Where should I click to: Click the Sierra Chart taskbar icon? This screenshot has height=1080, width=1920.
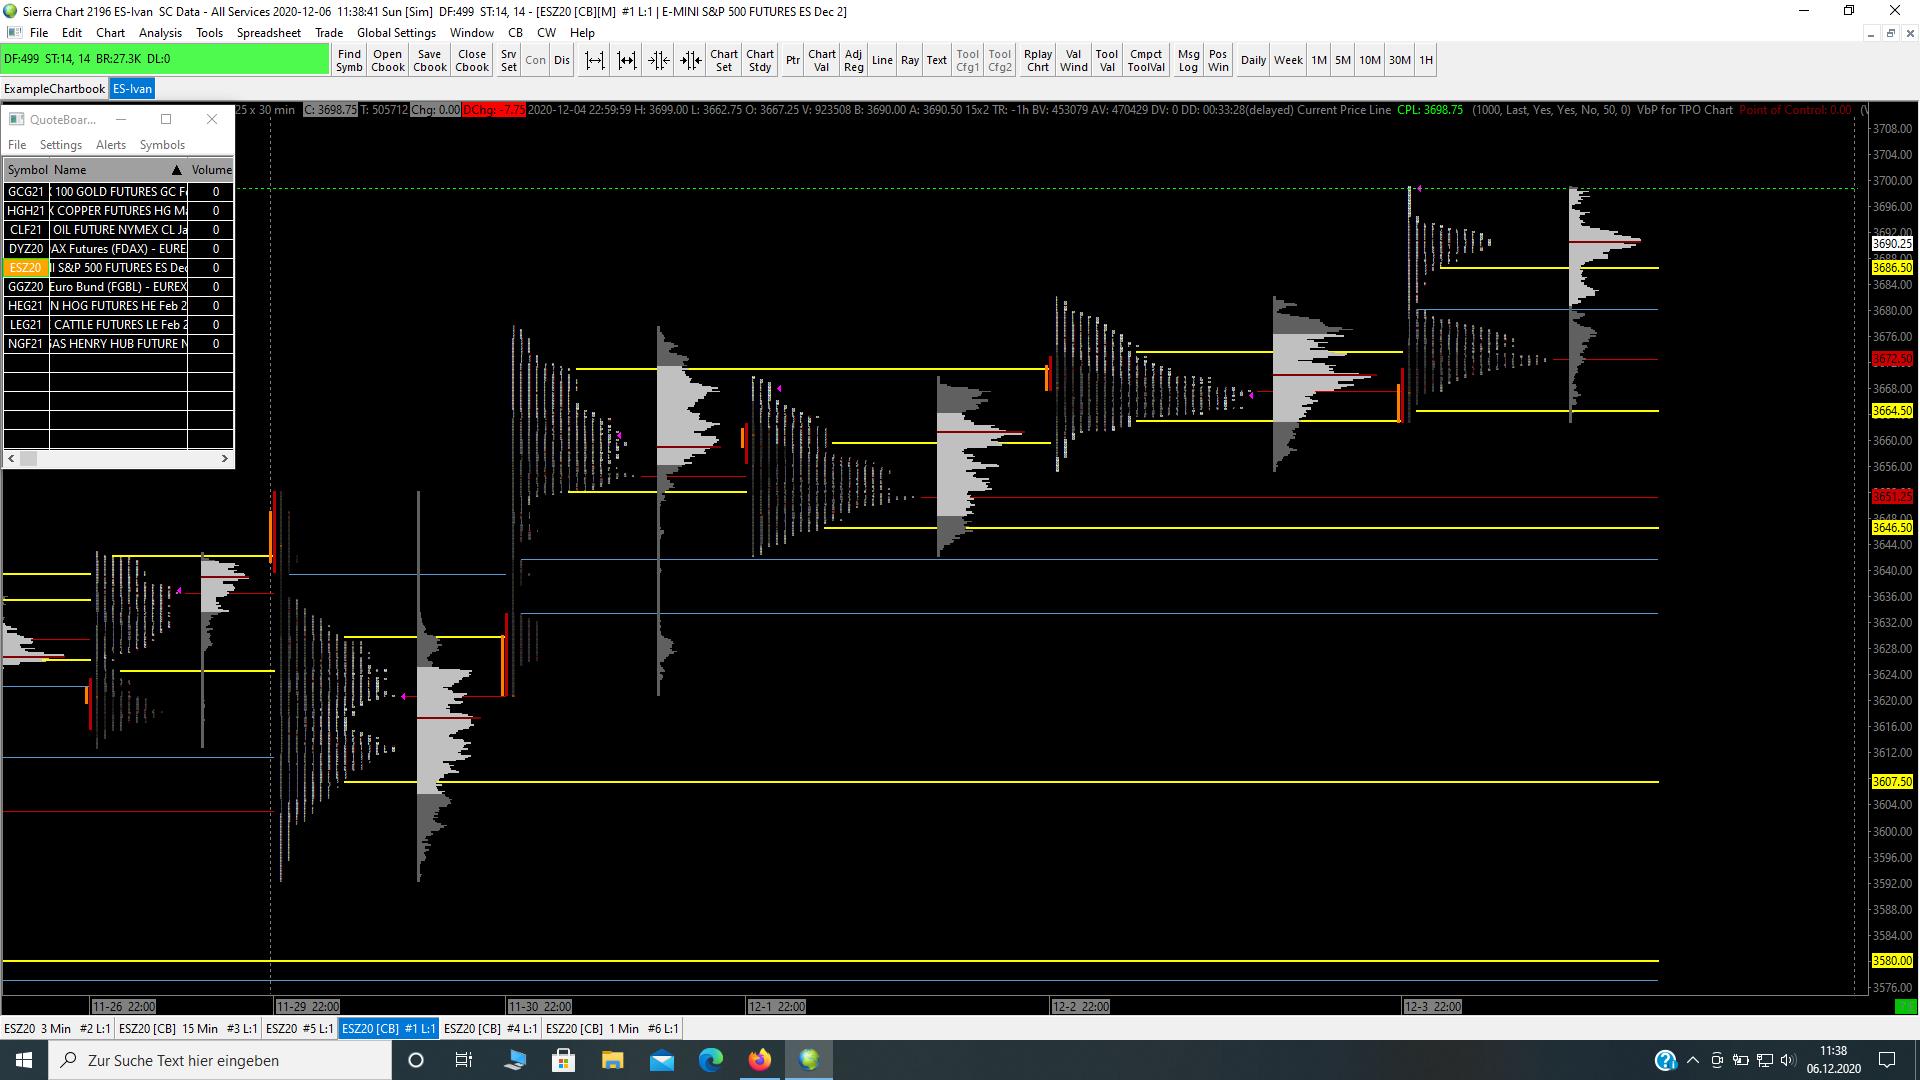click(809, 1060)
